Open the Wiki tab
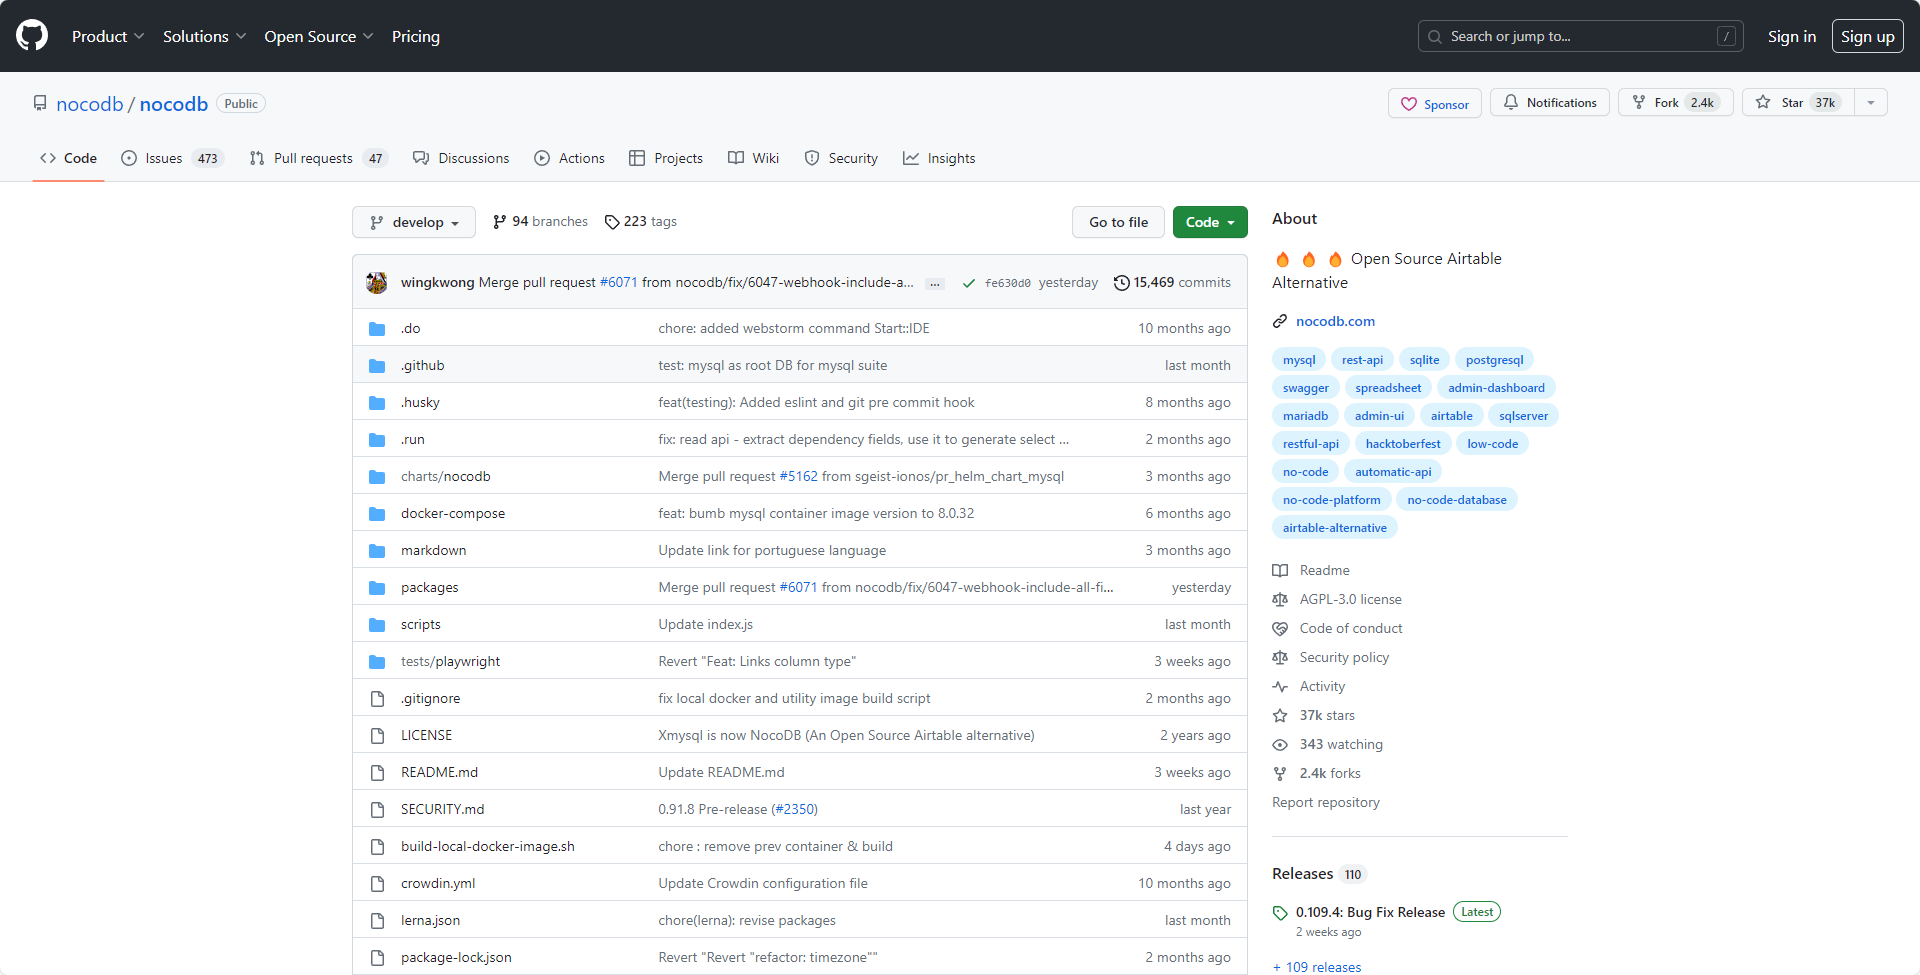1920x975 pixels. (x=753, y=158)
